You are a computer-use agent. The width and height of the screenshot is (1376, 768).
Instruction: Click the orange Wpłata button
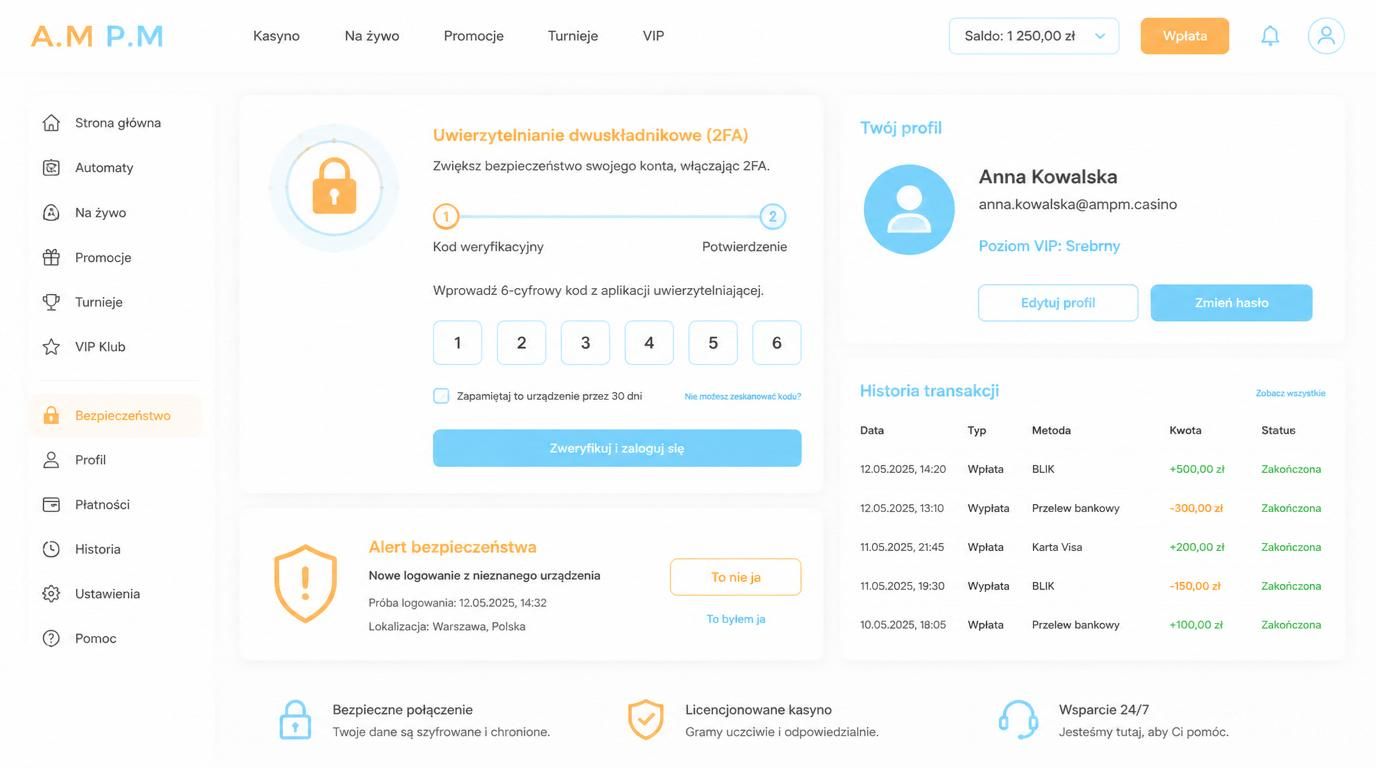pos(1185,36)
